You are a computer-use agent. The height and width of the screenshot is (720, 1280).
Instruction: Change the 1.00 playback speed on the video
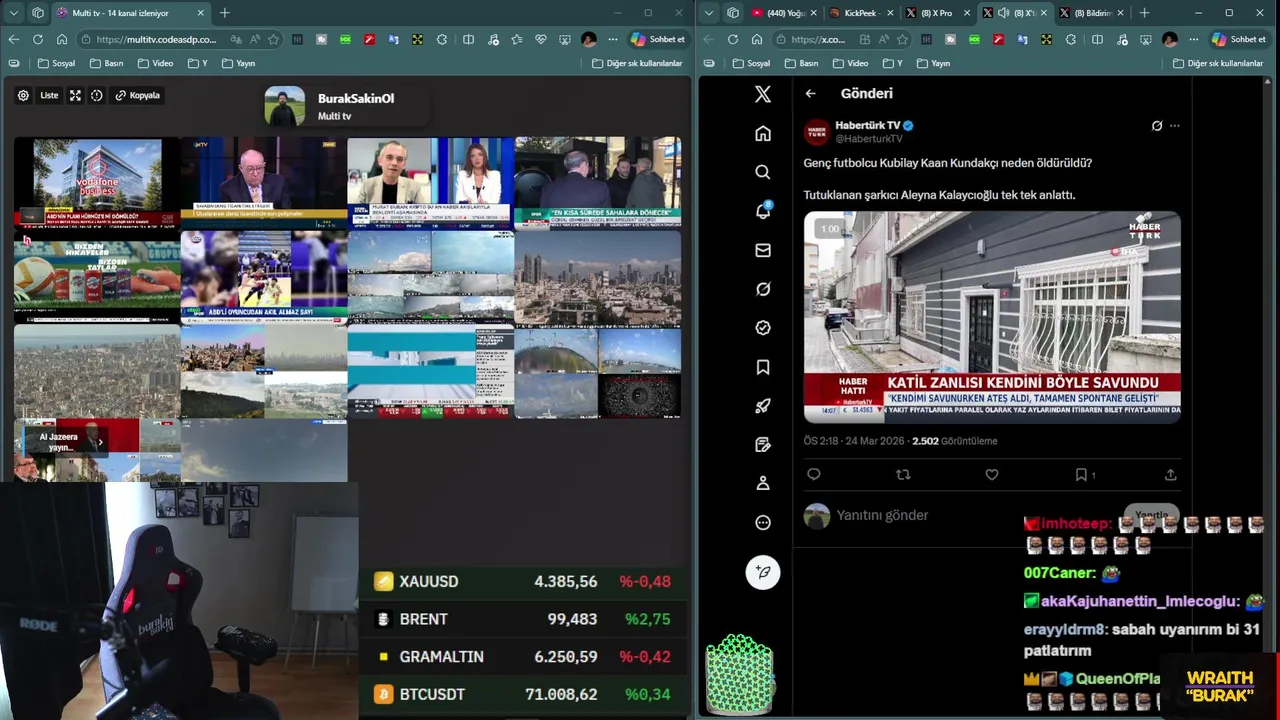[830, 229]
